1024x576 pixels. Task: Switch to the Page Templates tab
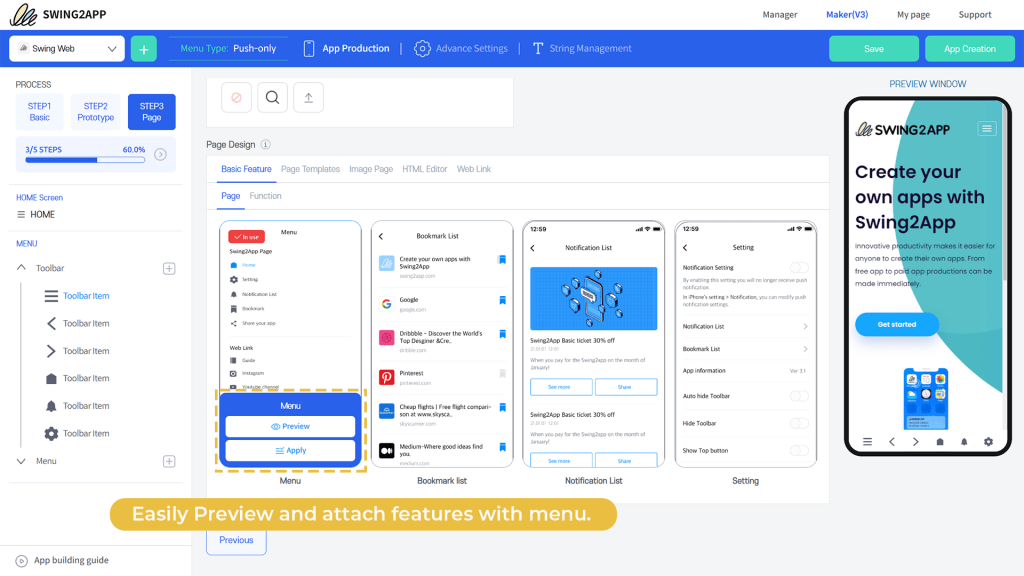coord(310,169)
